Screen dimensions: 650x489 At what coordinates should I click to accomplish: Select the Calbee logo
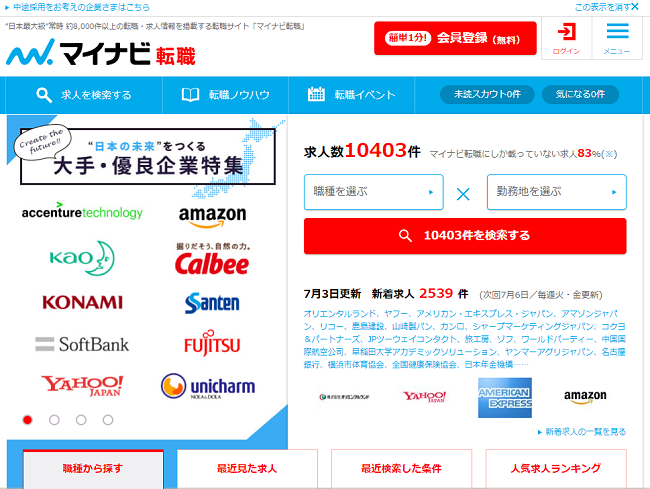tap(212, 259)
